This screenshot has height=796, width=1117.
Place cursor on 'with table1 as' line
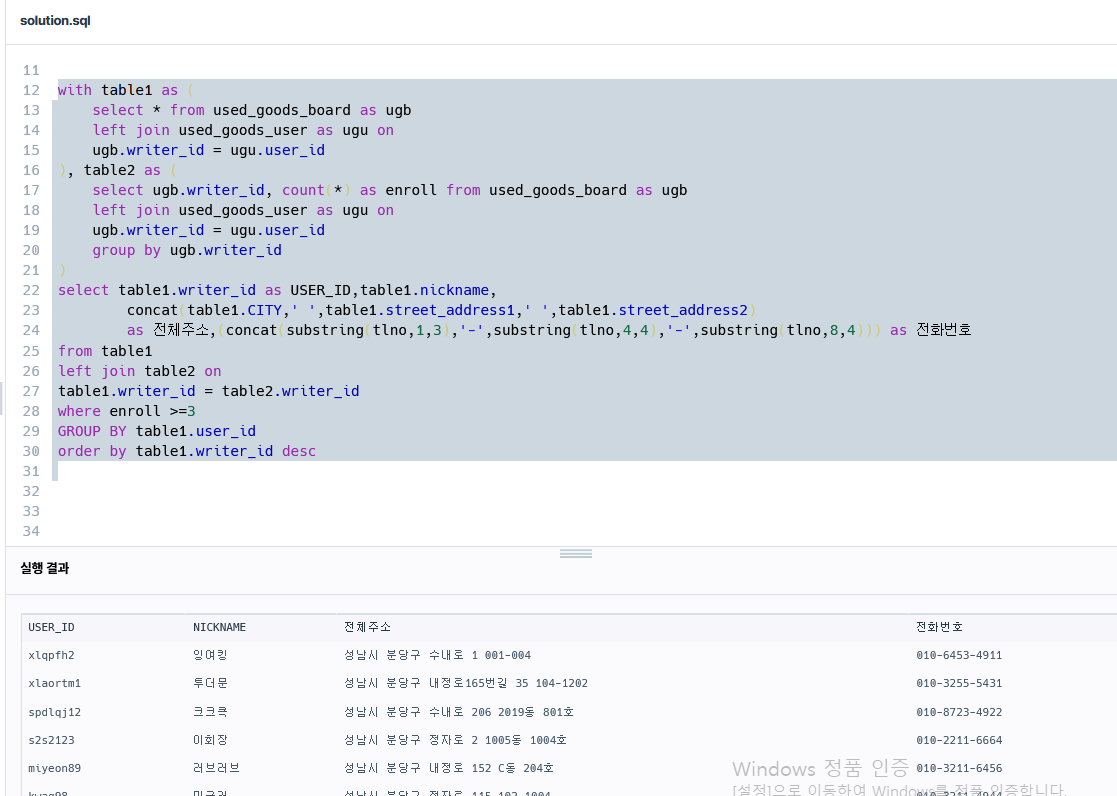(x=125, y=91)
